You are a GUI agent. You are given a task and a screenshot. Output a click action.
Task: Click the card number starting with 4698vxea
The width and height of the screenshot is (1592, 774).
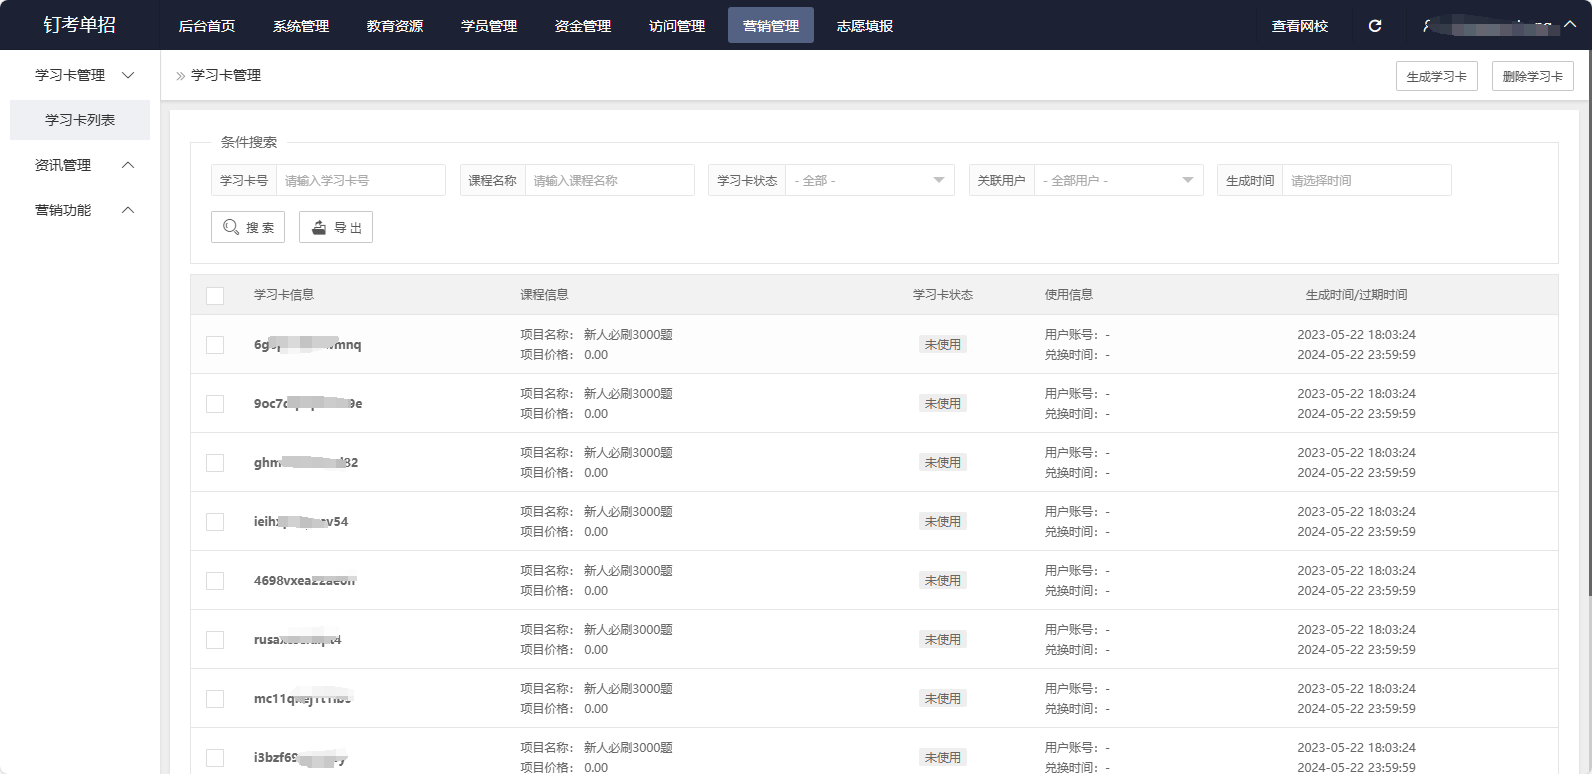pyautogui.click(x=305, y=581)
